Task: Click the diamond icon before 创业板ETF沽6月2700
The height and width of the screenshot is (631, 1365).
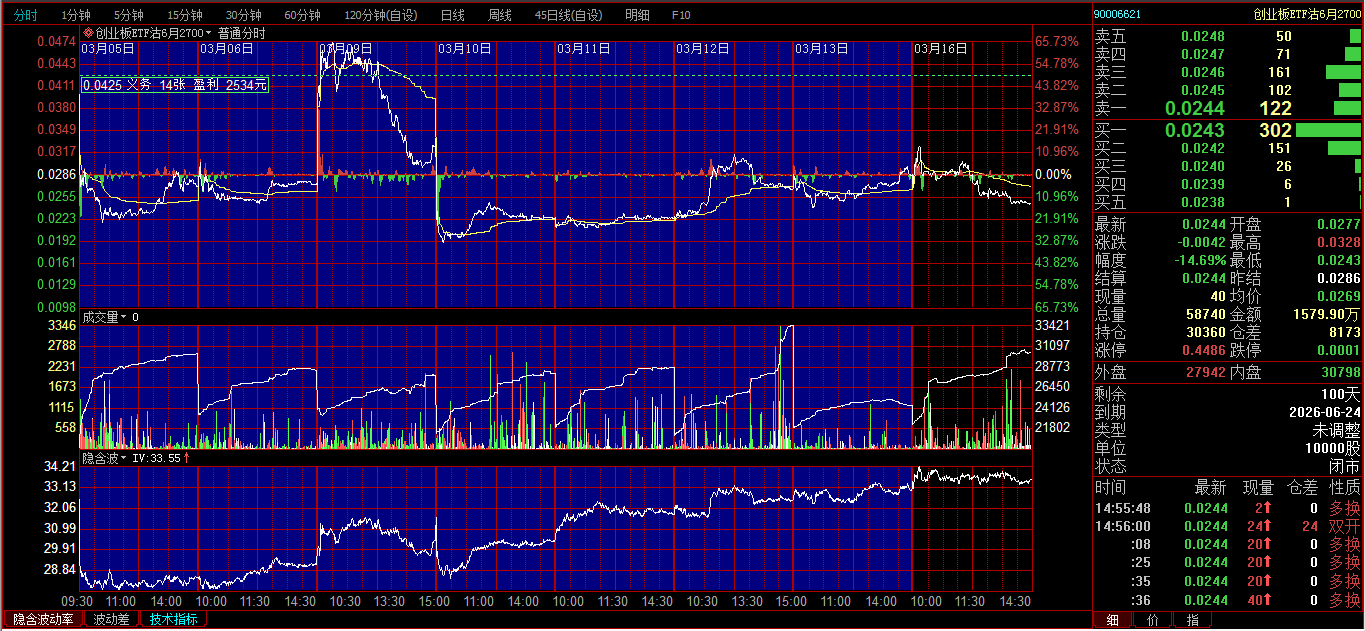Action: (x=89, y=33)
